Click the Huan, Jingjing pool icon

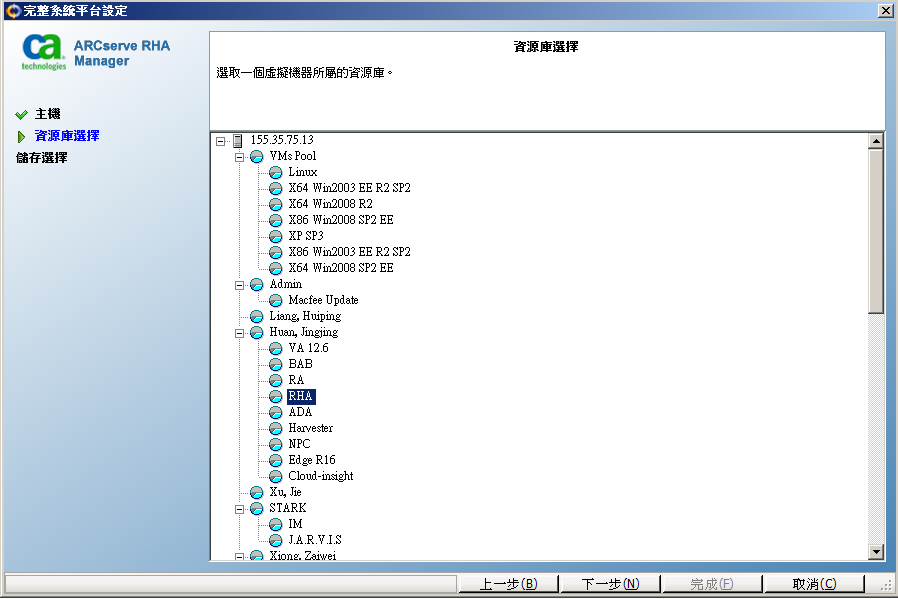(x=257, y=333)
